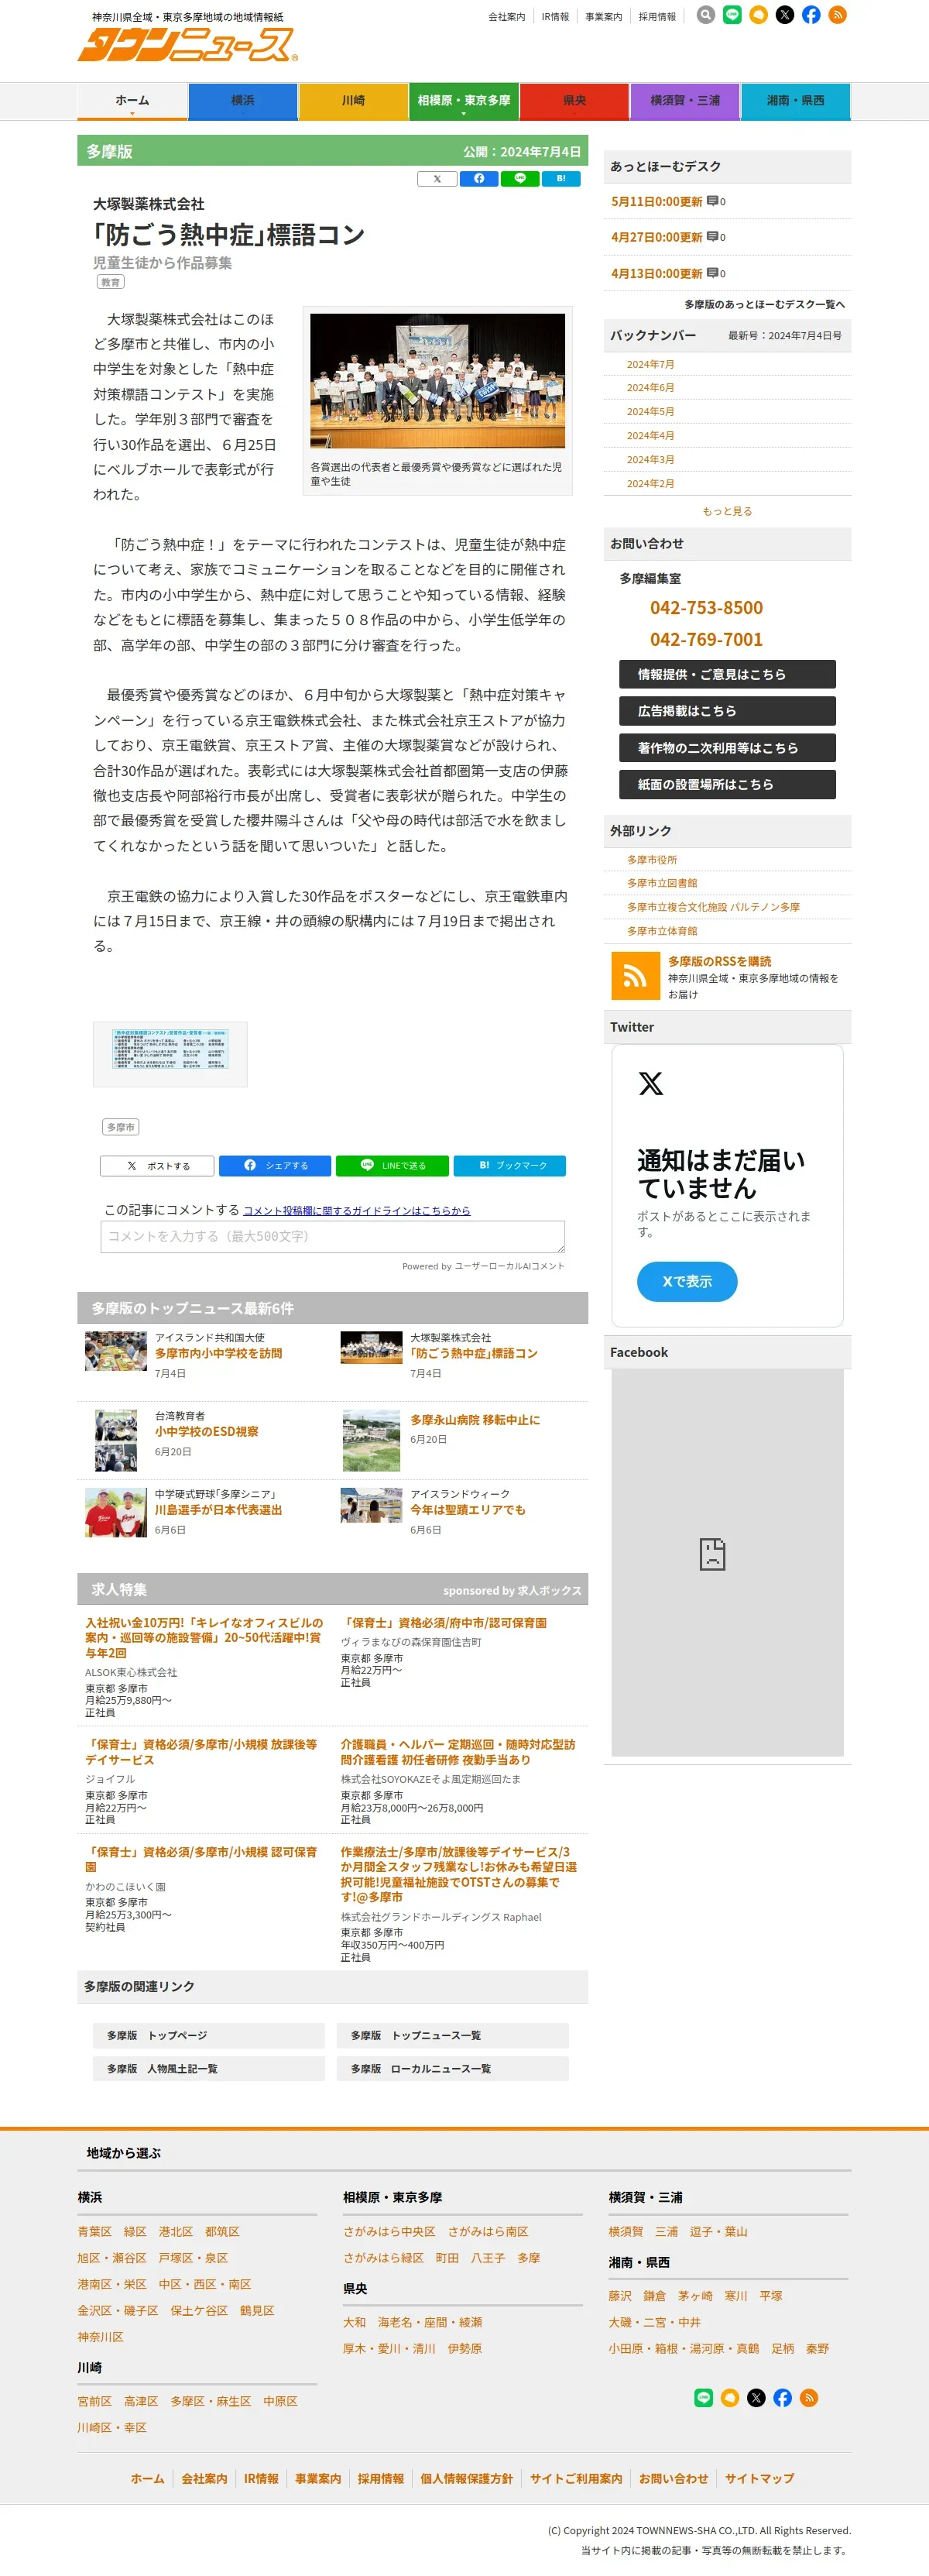929x2576 pixels.
Task: Expand the 川崎 navigation dropdown
Action: coord(353,102)
